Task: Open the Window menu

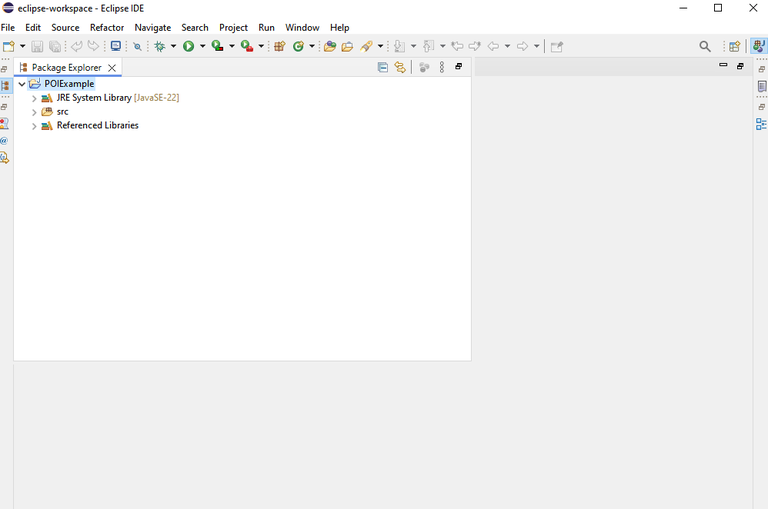Action: click(302, 27)
